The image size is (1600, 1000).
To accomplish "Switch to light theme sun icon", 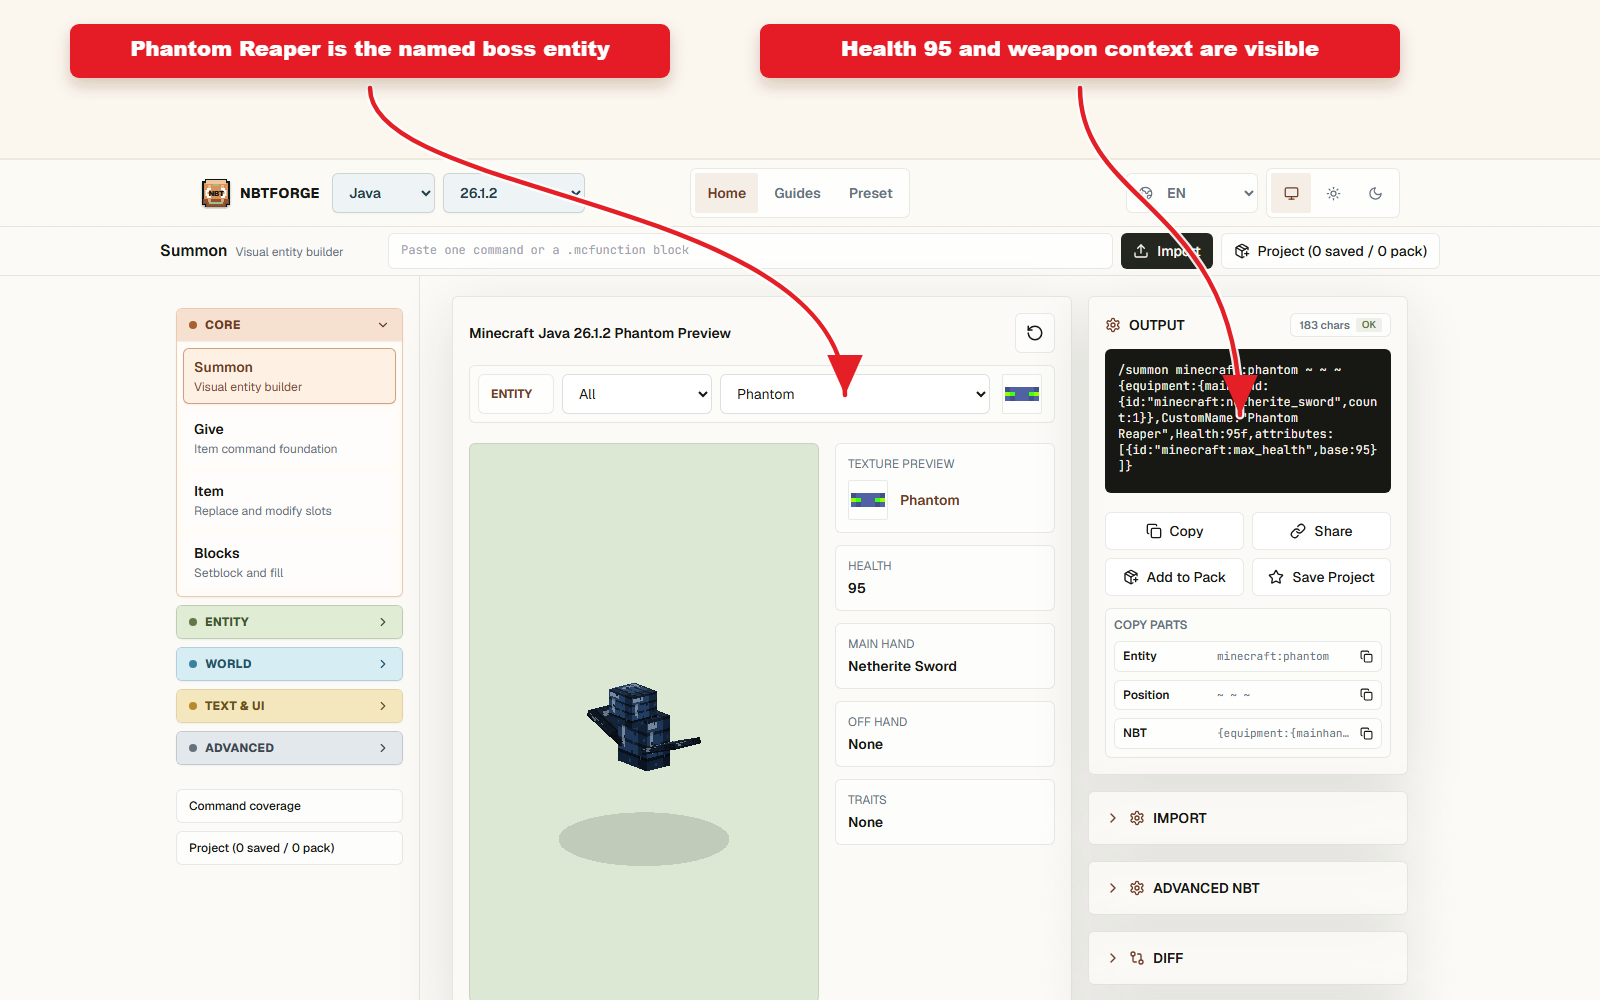I will pos(1333,193).
